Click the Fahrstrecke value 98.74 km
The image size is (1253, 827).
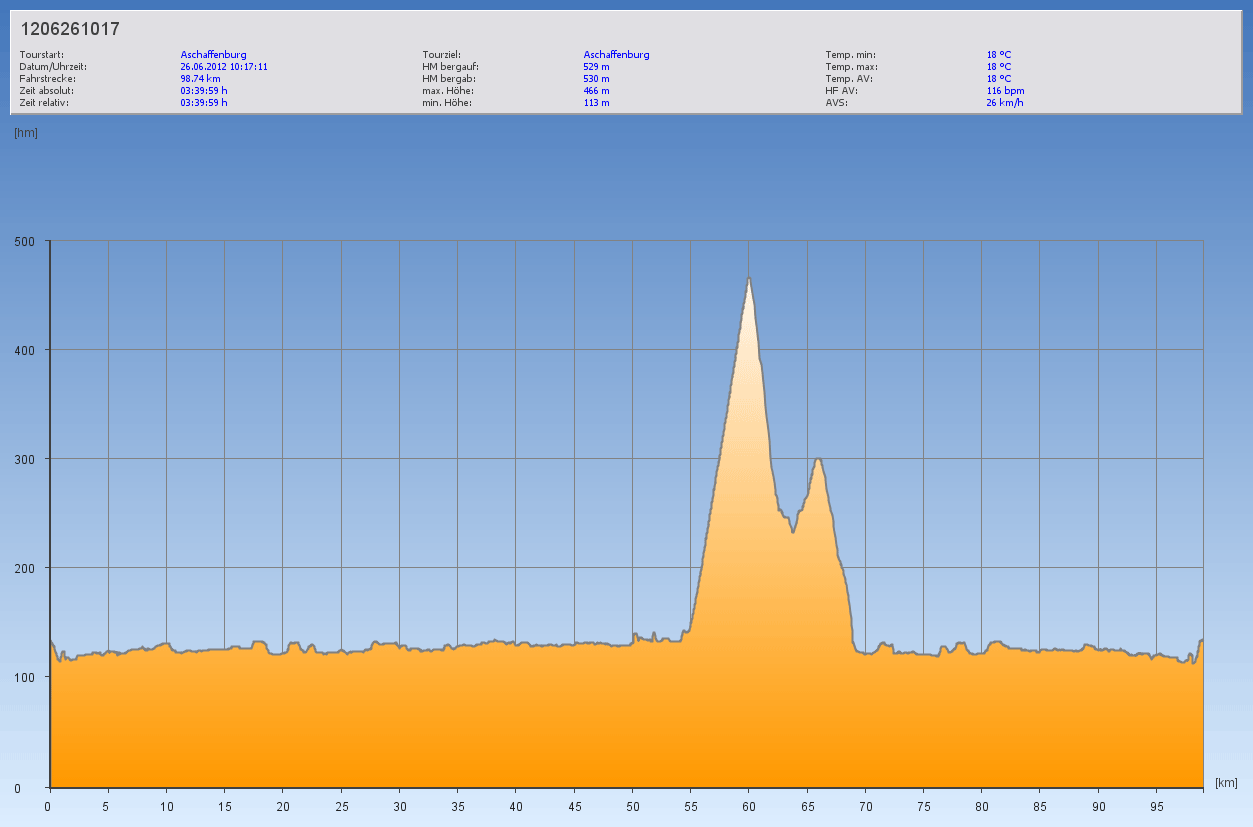pos(200,78)
